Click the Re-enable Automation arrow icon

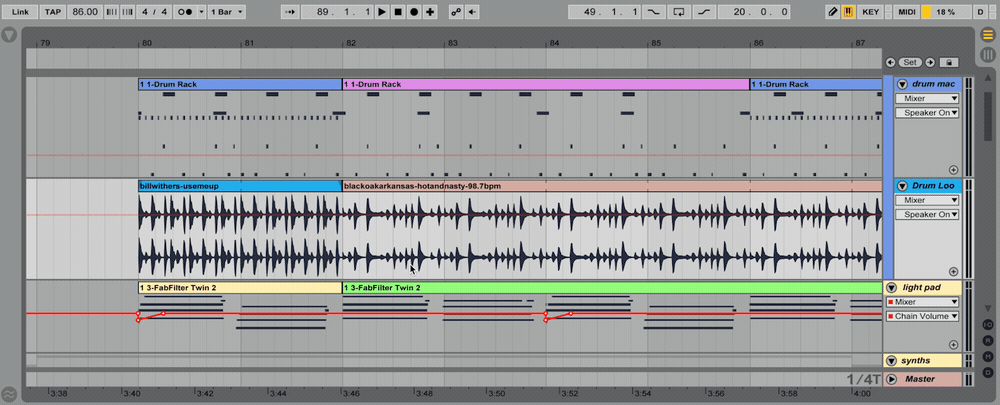pyautogui.click(x=472, y=12)
